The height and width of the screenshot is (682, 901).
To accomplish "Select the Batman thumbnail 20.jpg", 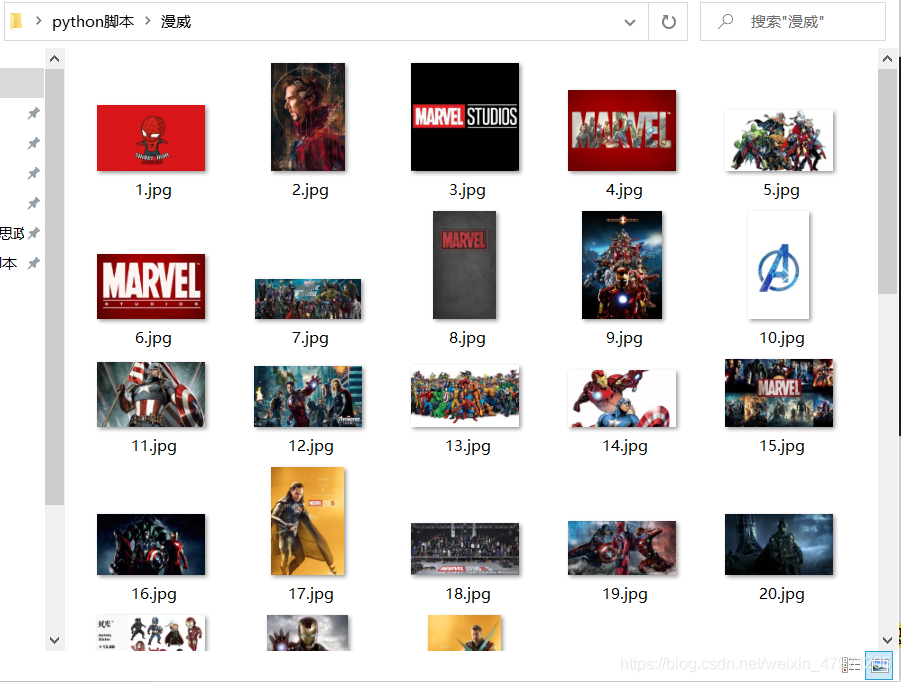I will pyautogui.click(x=779, y=545).
